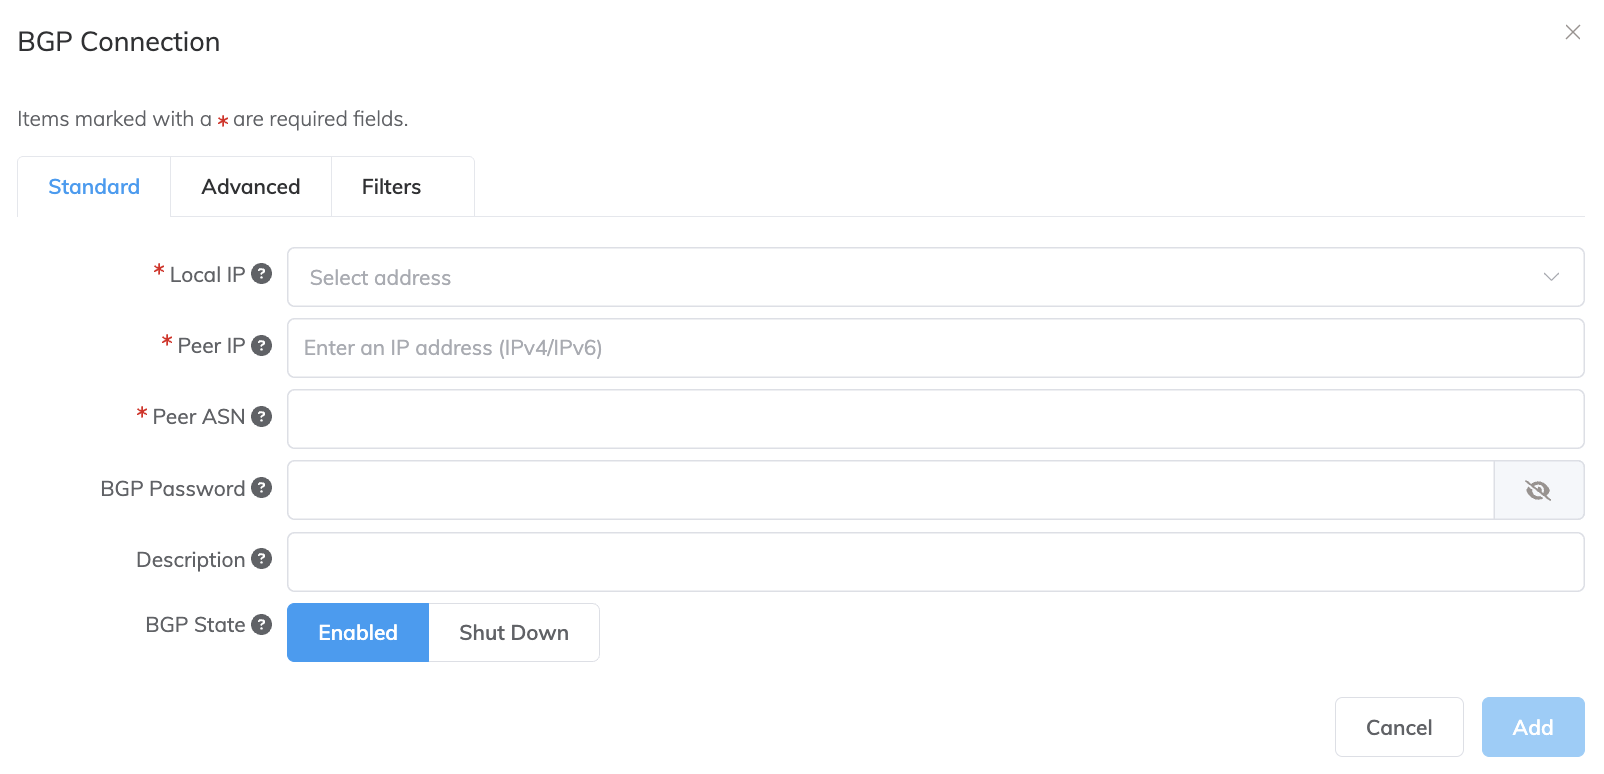The image size is (1604, 774).
Task: Show the BGP Password text
Action: tap(1538, 490)
